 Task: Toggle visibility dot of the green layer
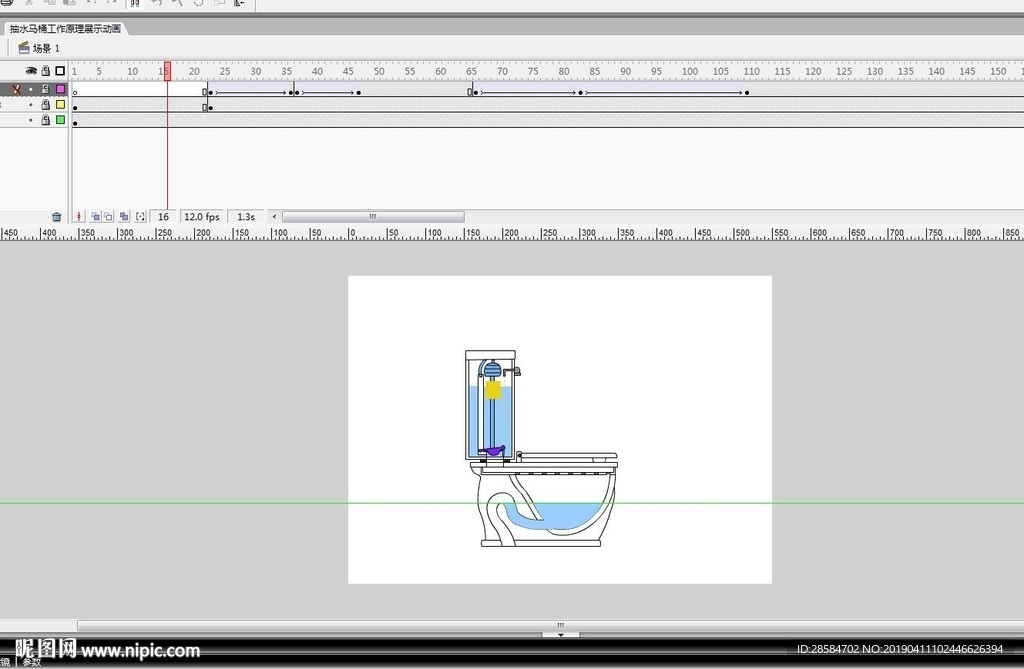click(31, 120)
